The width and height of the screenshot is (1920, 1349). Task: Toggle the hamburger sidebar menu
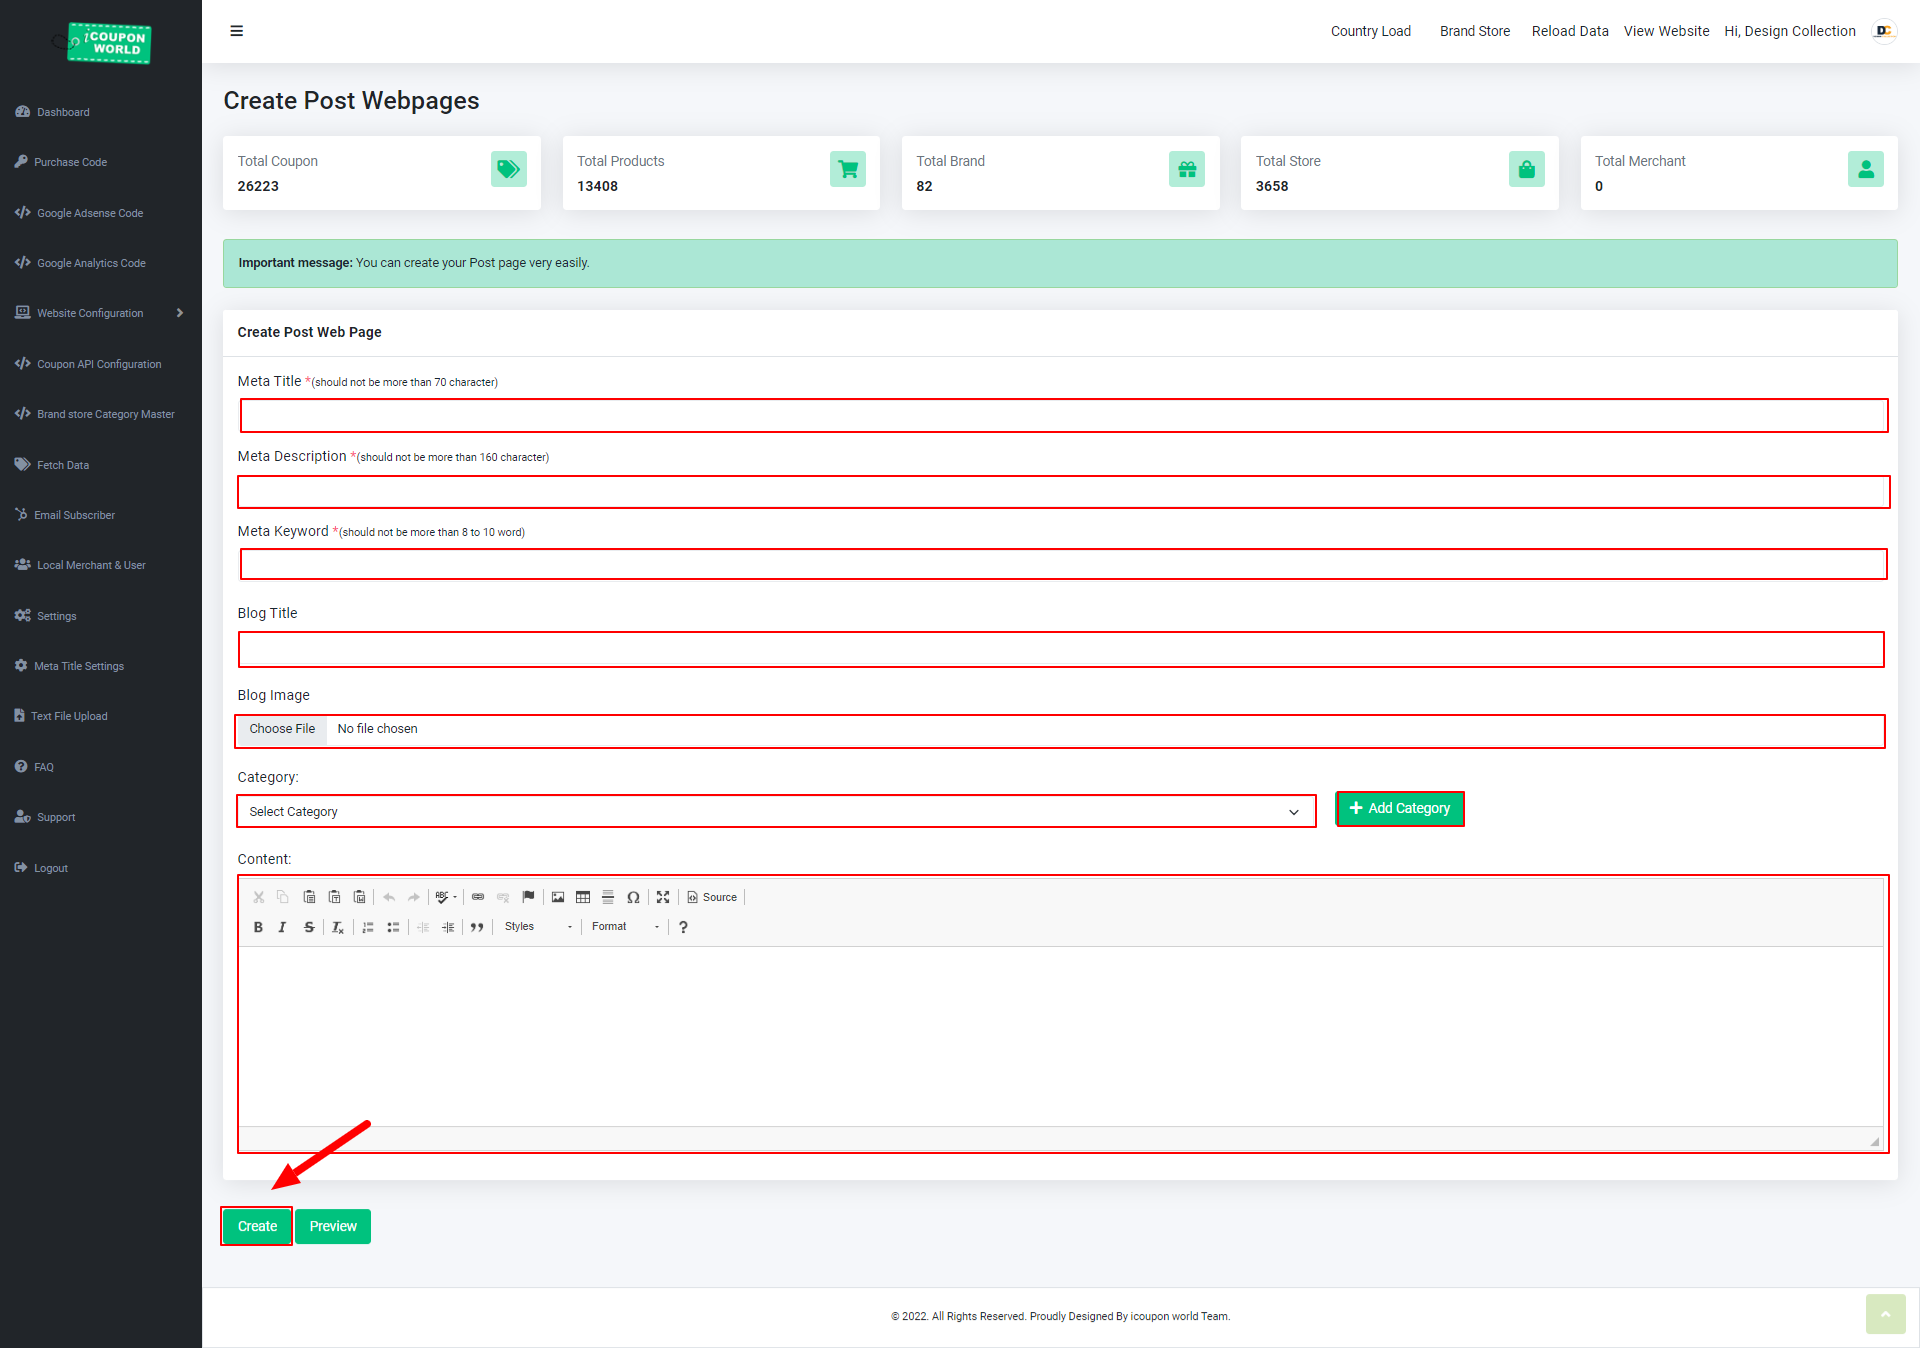[237, 31]
